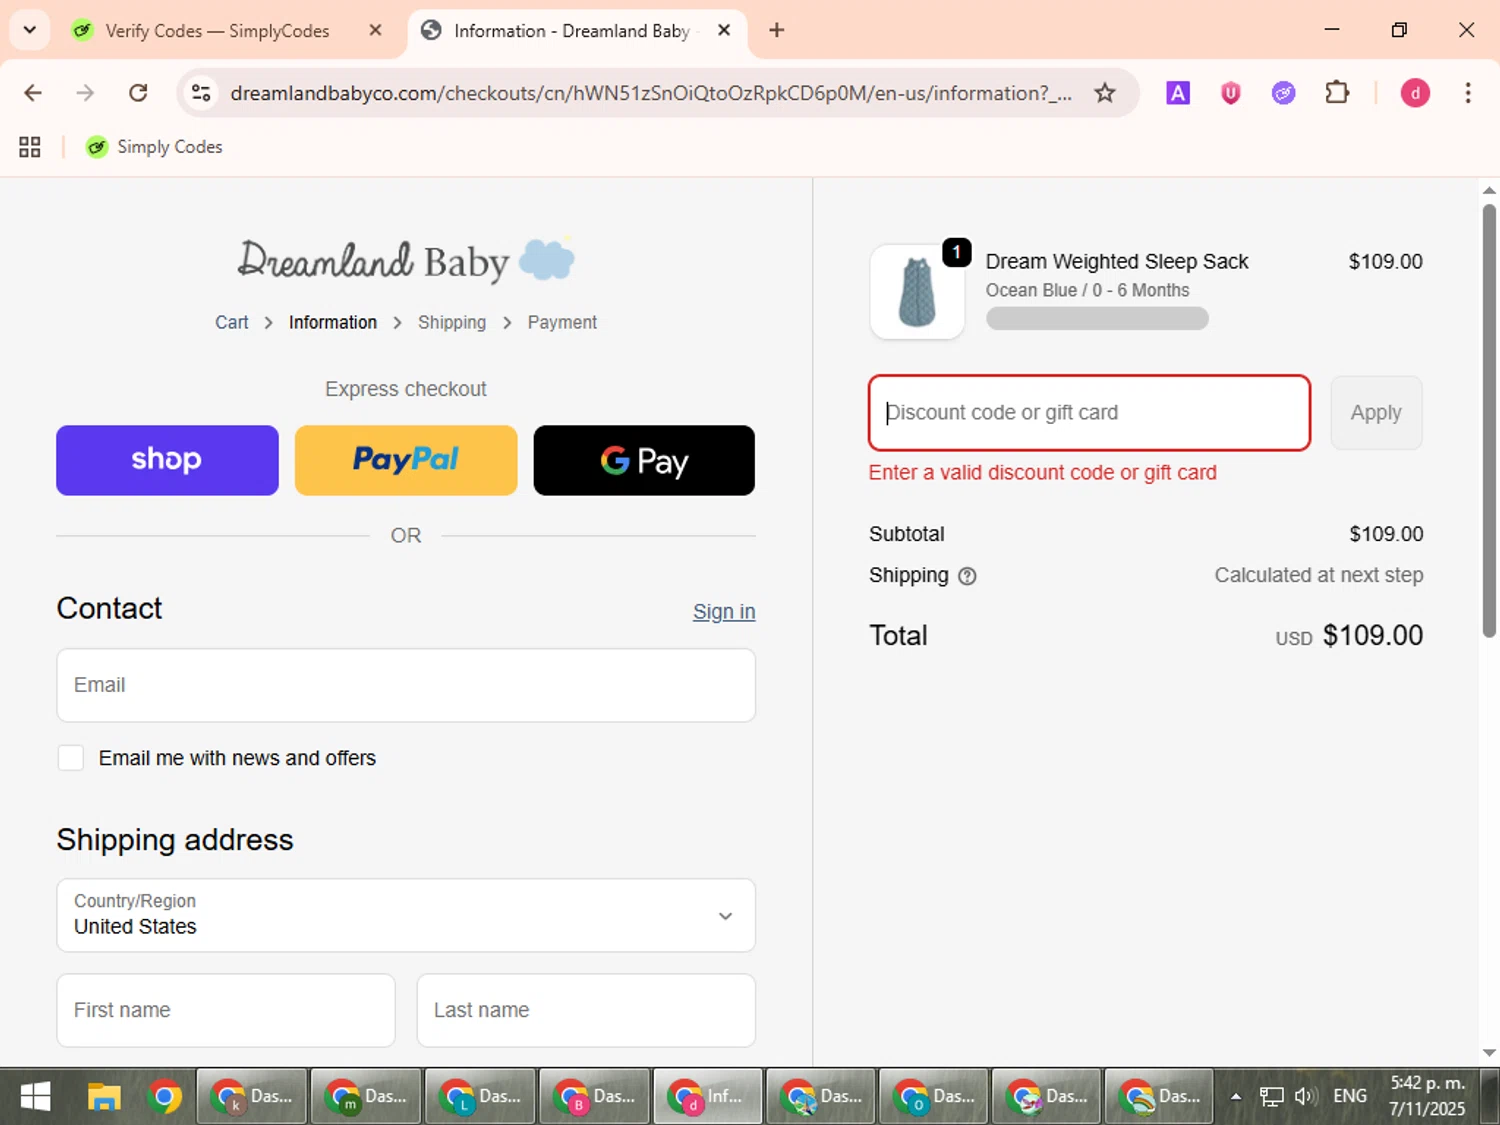
Task: Click the 'Enter a valid discount code' error text
Action: coord(1042,473)
